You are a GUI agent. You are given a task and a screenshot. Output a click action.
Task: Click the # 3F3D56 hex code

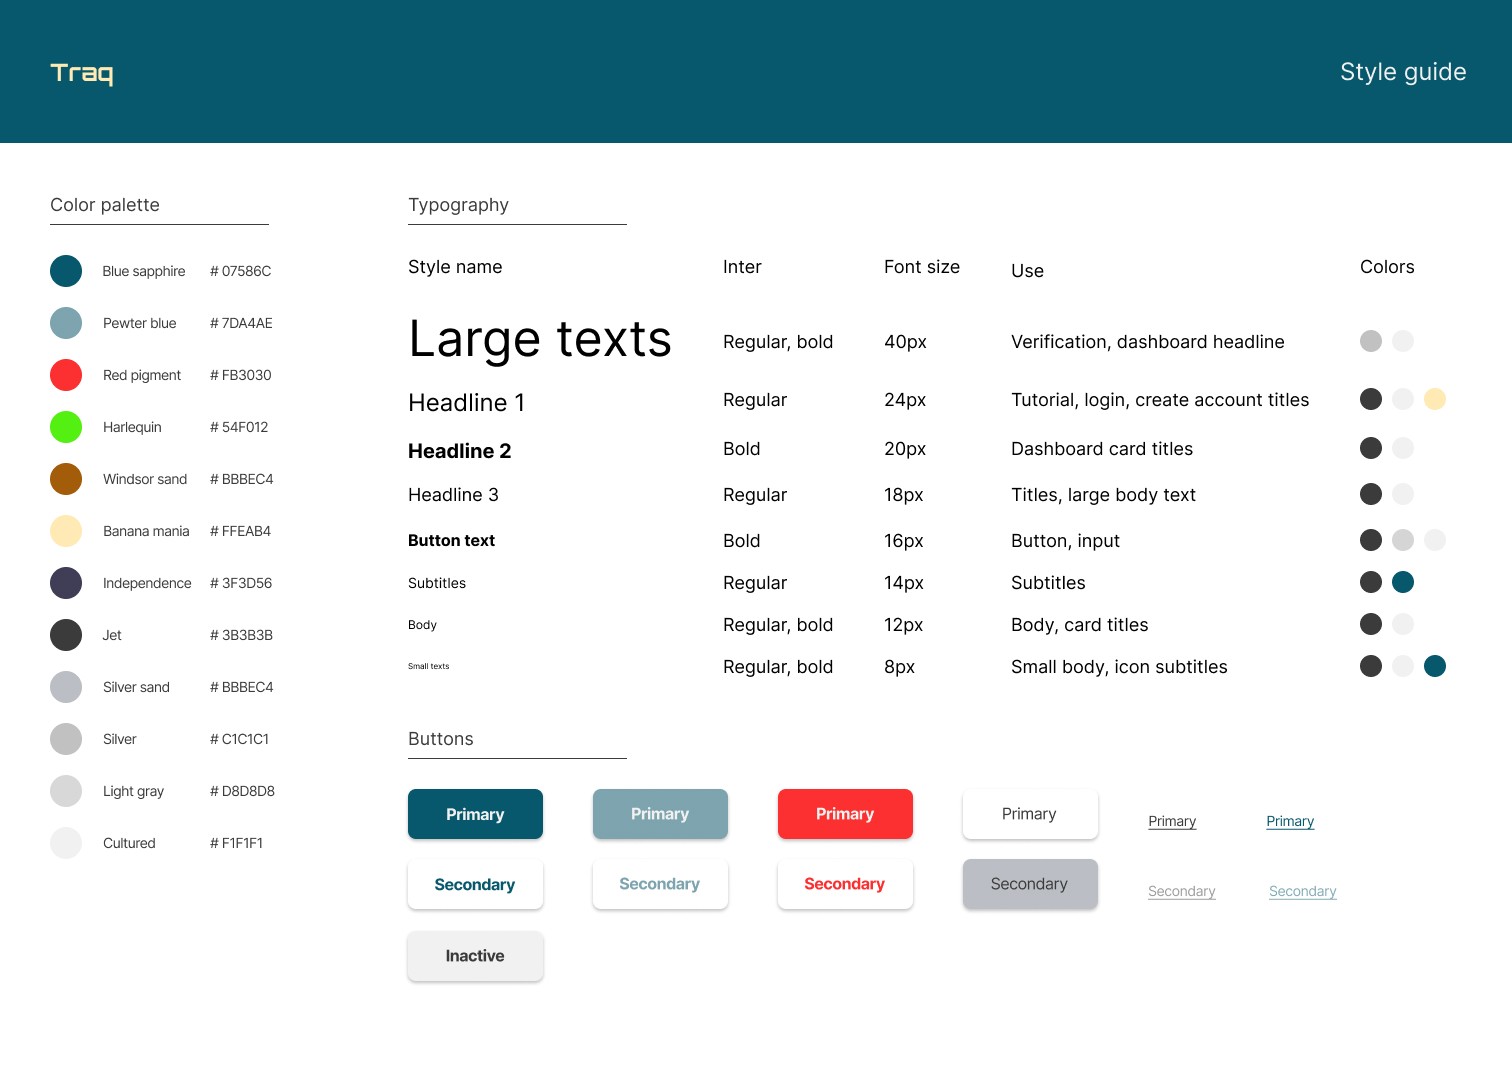click(x=241, y=583)
